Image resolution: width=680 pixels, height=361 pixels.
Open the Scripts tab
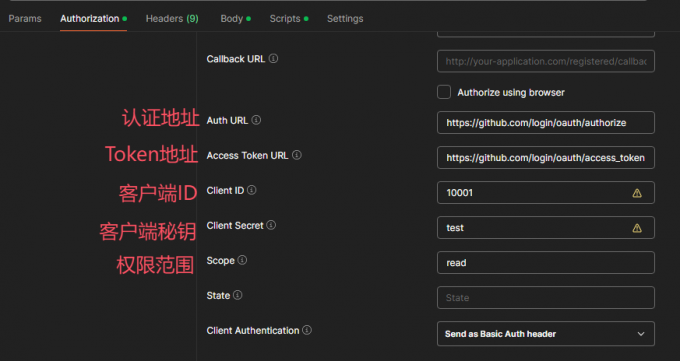pyautogui.click(x=289, y=19)
